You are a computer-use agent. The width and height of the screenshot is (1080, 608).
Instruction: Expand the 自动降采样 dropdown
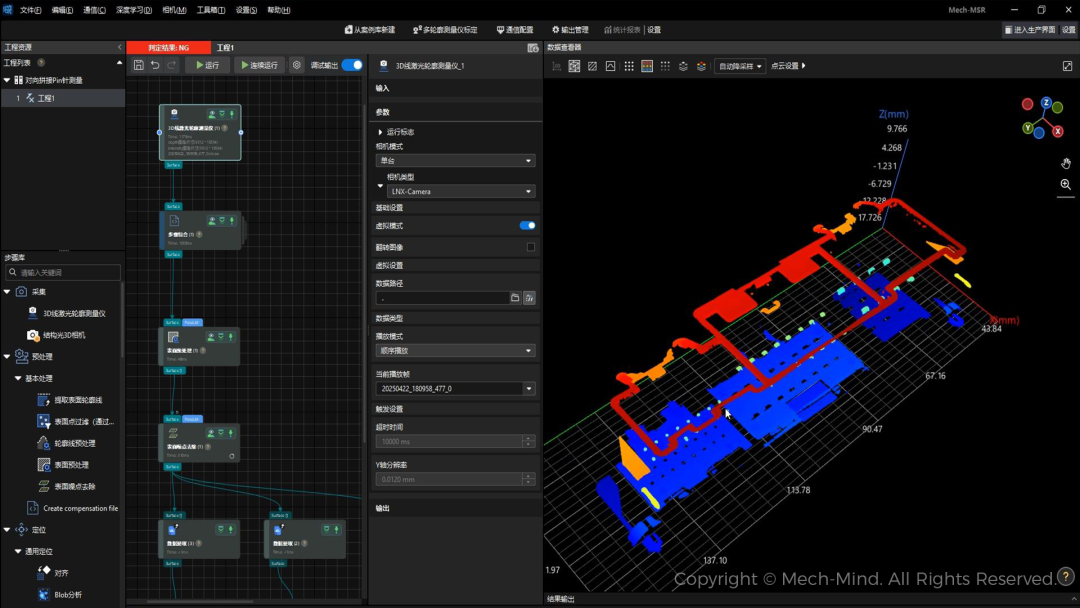click(x=739, y=66)
